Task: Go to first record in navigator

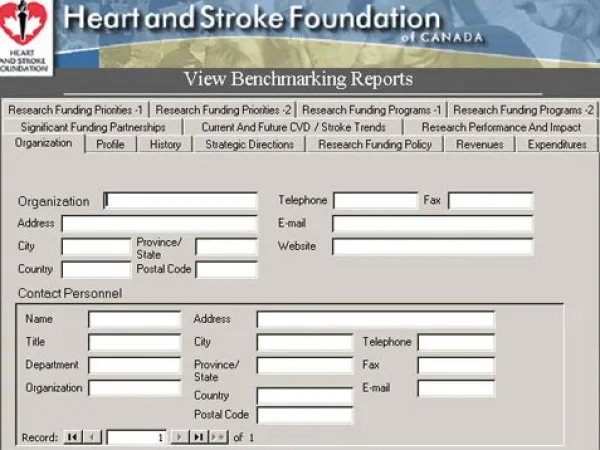Action: pyautogui.click(x=73, y=437)
